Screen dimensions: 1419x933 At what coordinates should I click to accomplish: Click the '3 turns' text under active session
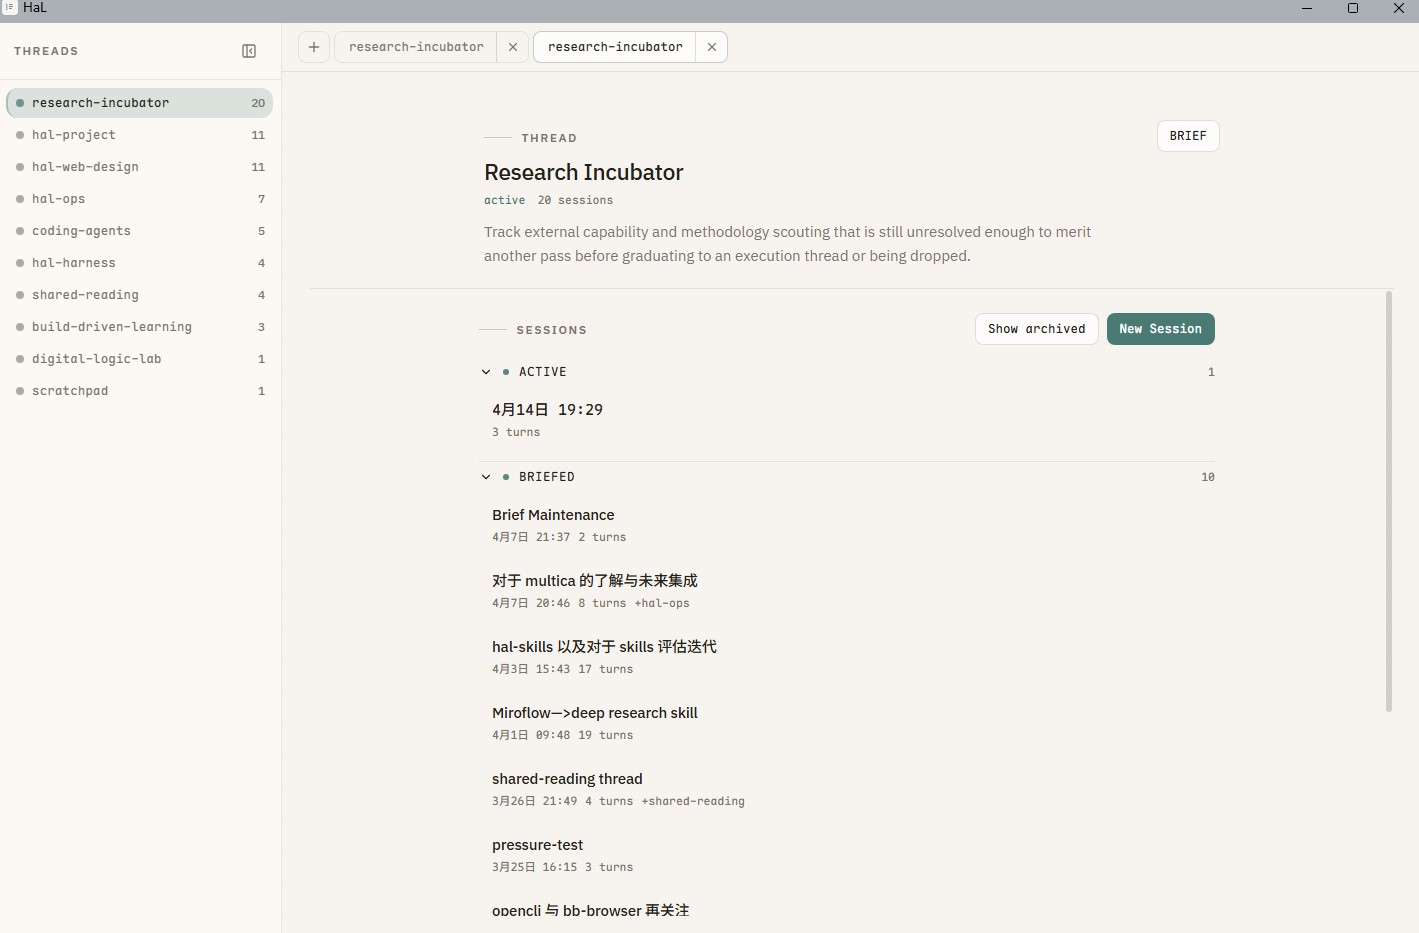click(516, 432)
